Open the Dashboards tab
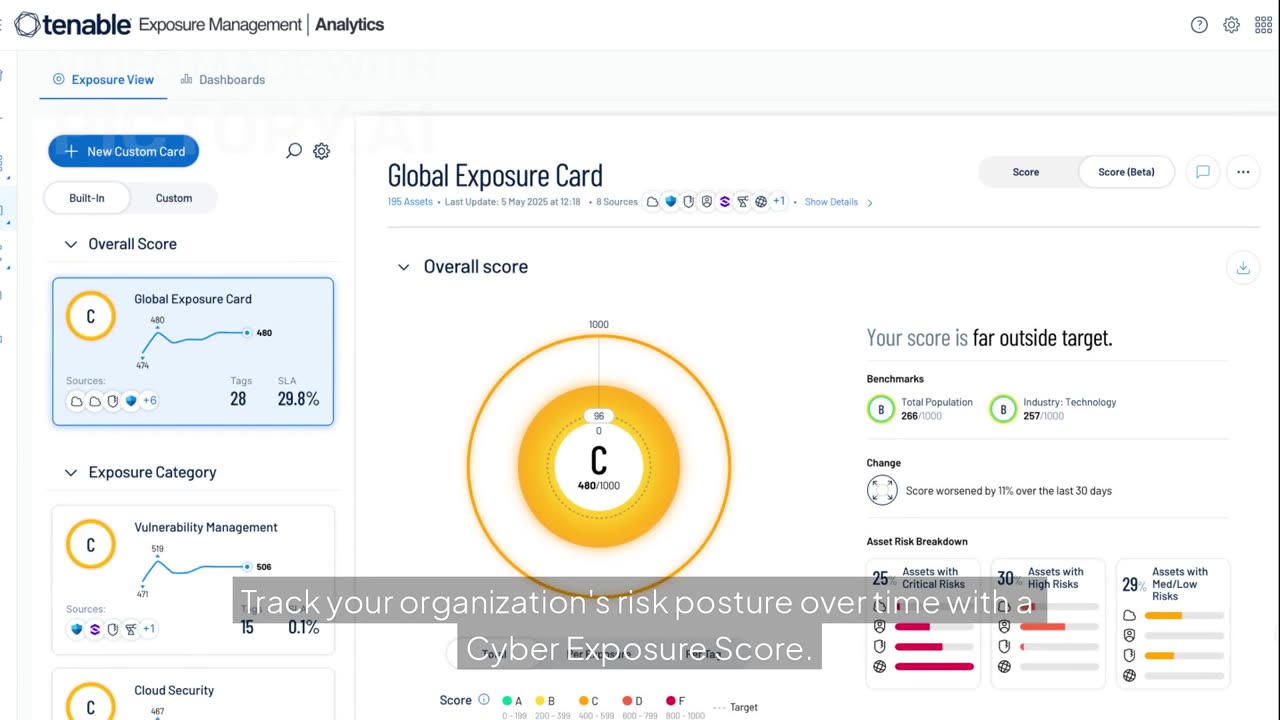This screenshot has width=1280, height=720. 223,79
